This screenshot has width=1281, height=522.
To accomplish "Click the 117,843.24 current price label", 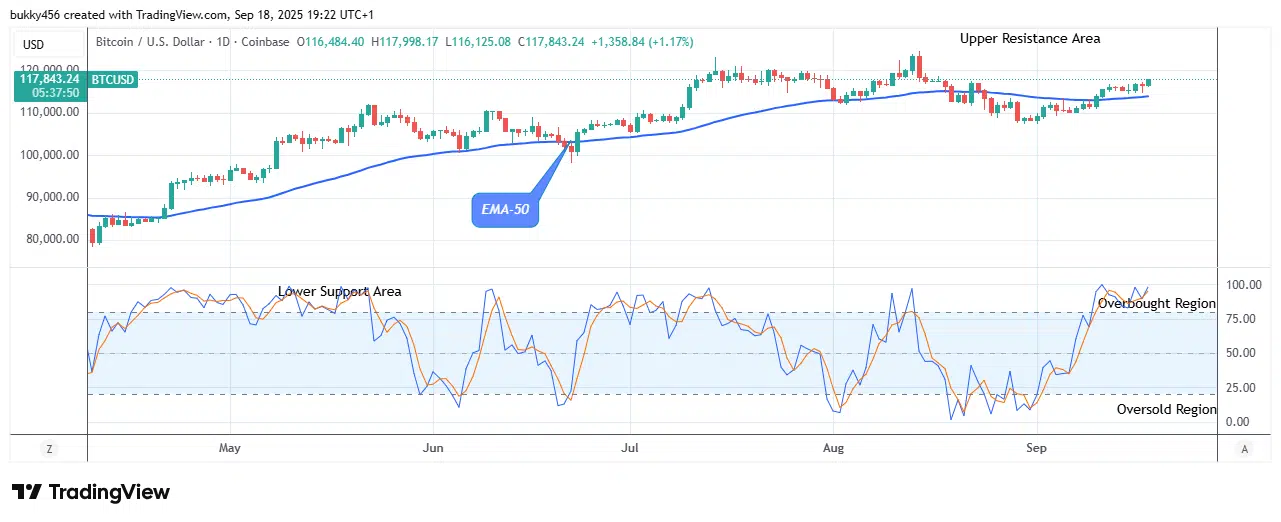I will tap(48, 79).
